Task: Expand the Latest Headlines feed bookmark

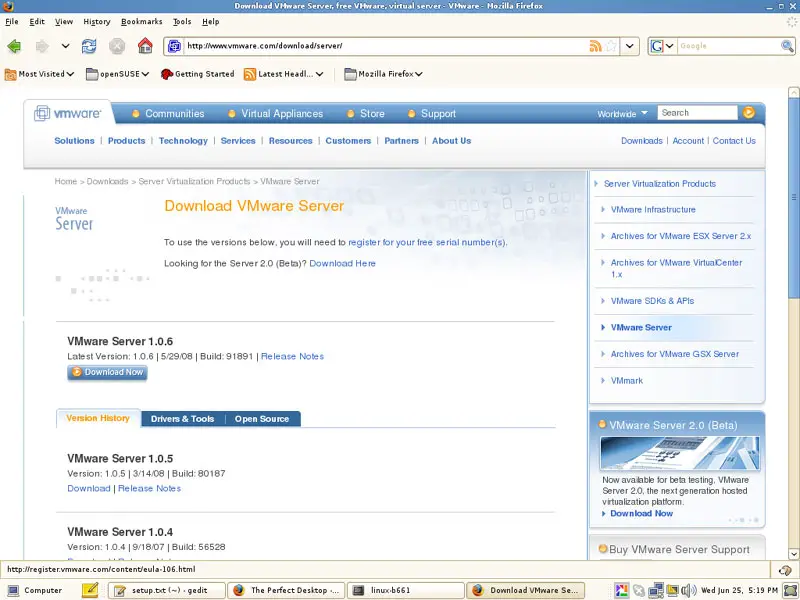Action: (284, 74)
